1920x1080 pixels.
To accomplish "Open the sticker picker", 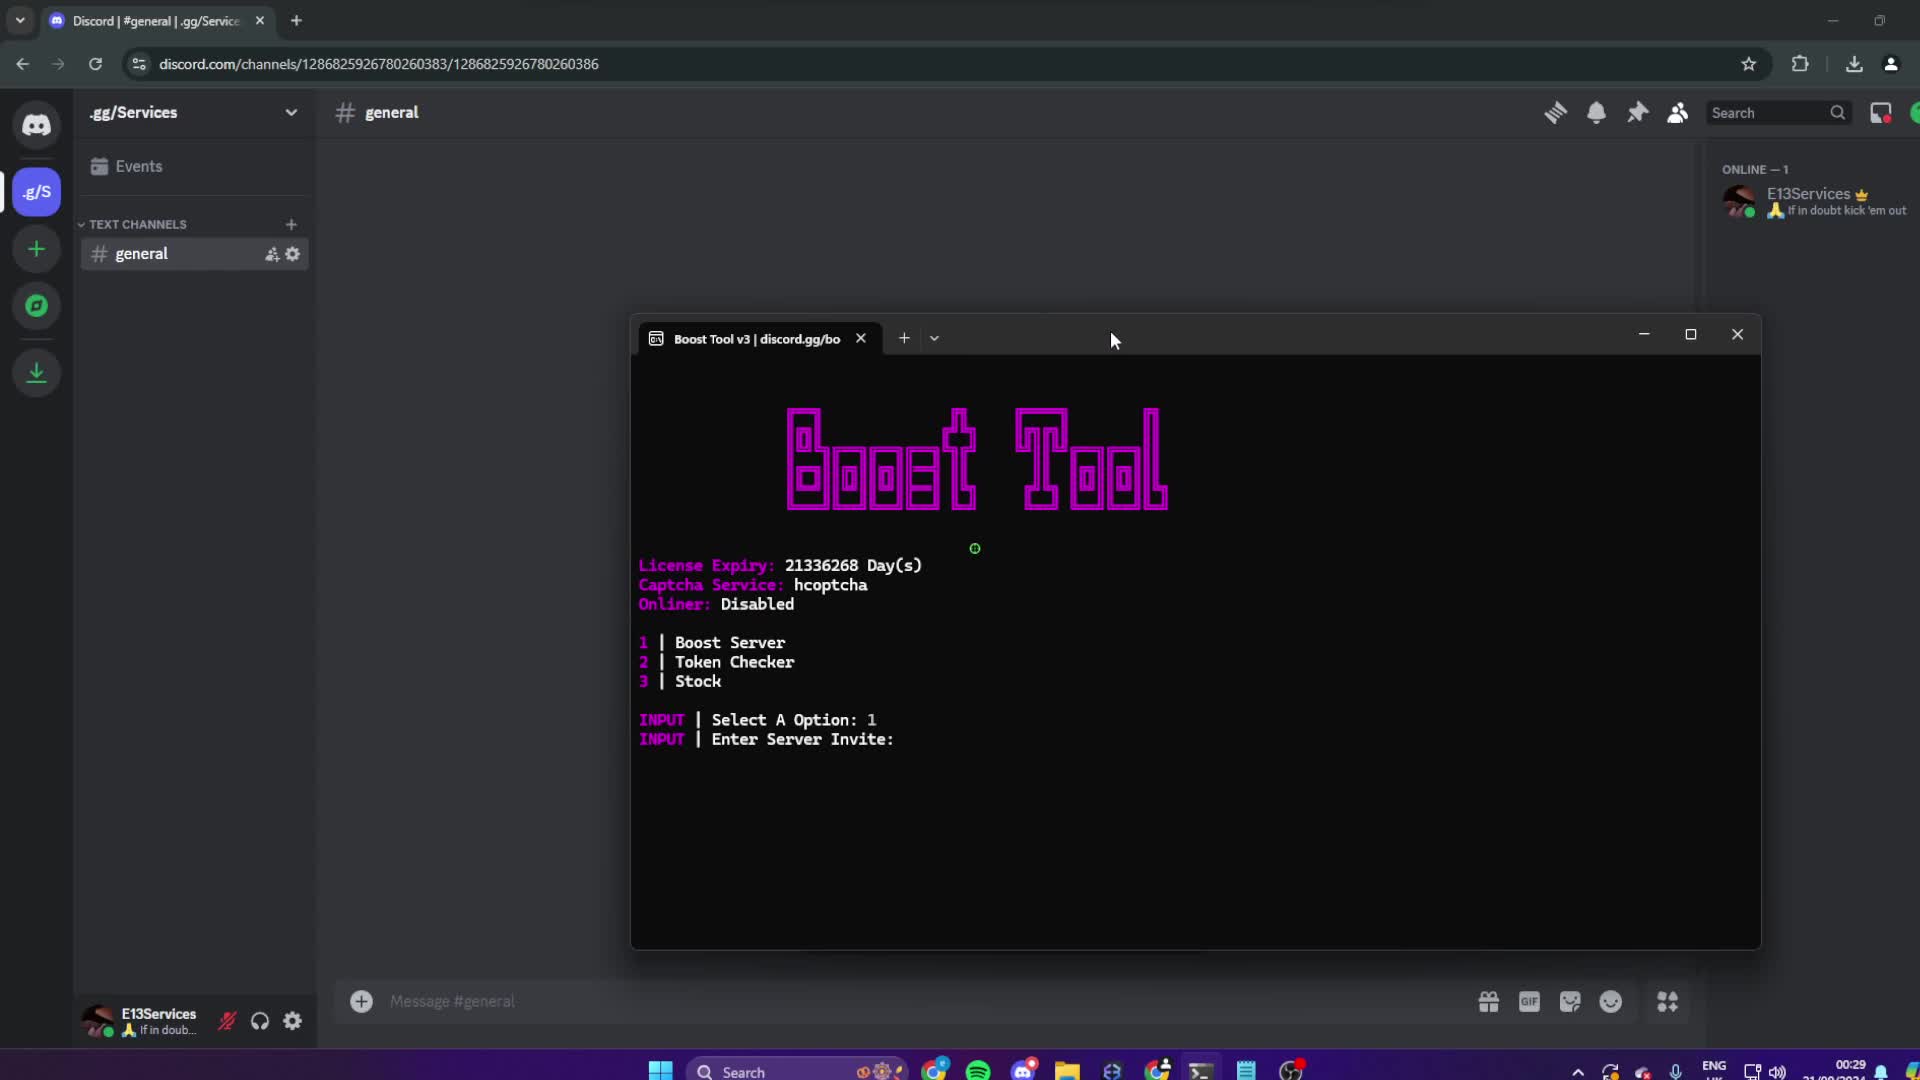I will point(1570,1002).
